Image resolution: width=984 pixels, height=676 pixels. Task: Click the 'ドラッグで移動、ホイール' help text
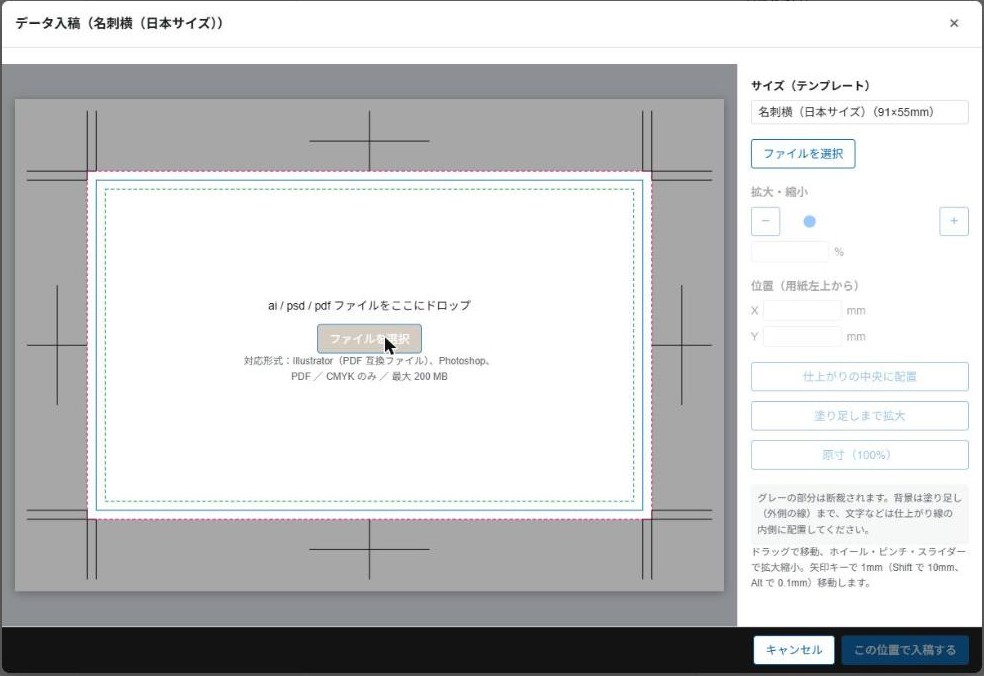pyautogui.click(x=859, y=567)
